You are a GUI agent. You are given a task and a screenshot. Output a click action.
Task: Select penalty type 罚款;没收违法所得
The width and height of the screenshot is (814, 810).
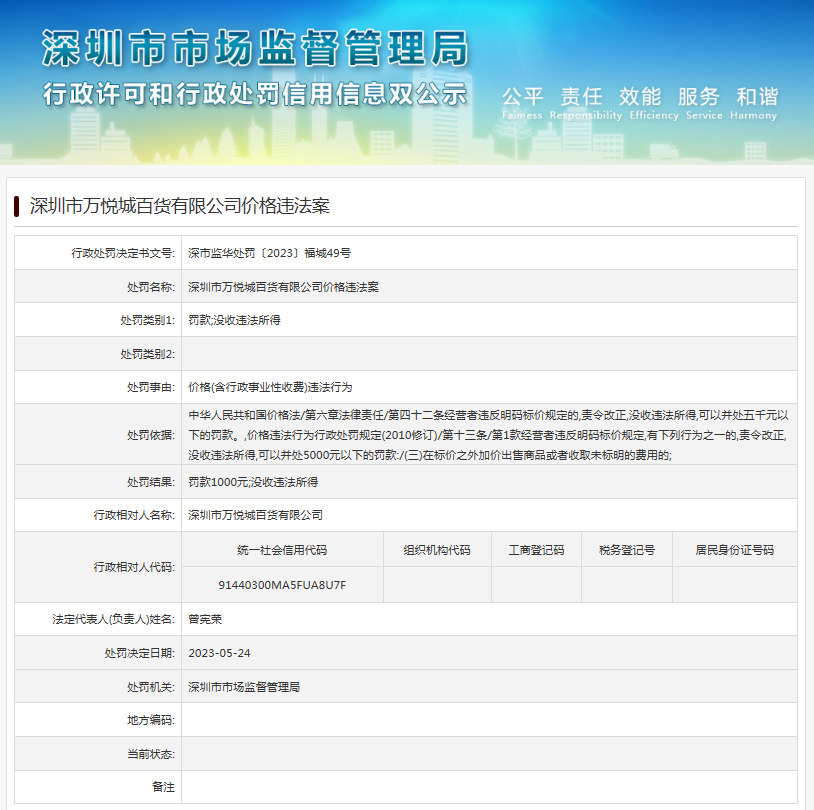tap(234, 320)
